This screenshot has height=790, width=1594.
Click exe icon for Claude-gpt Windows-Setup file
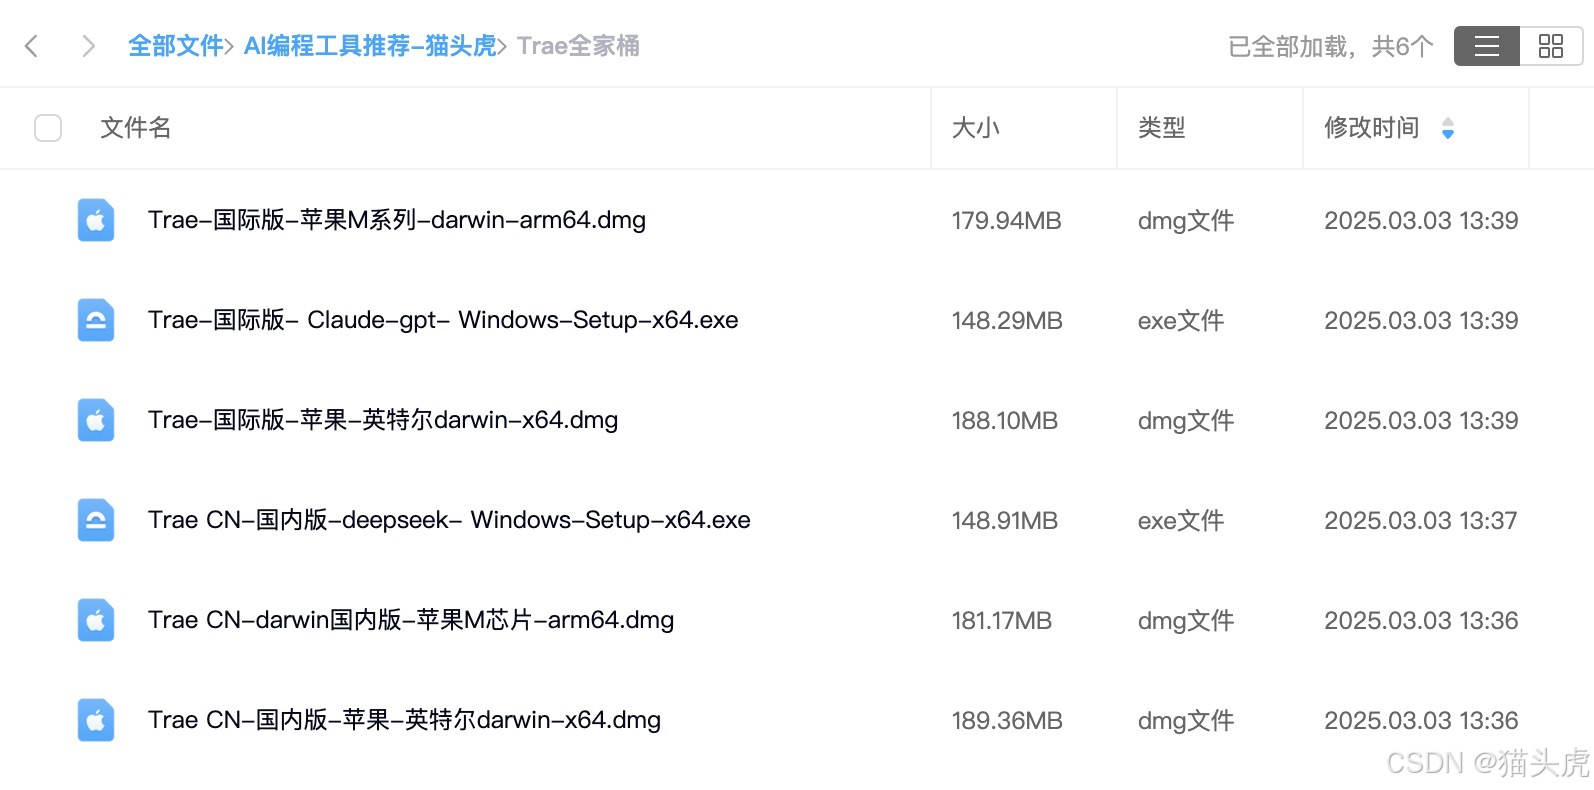click(96, 320)
